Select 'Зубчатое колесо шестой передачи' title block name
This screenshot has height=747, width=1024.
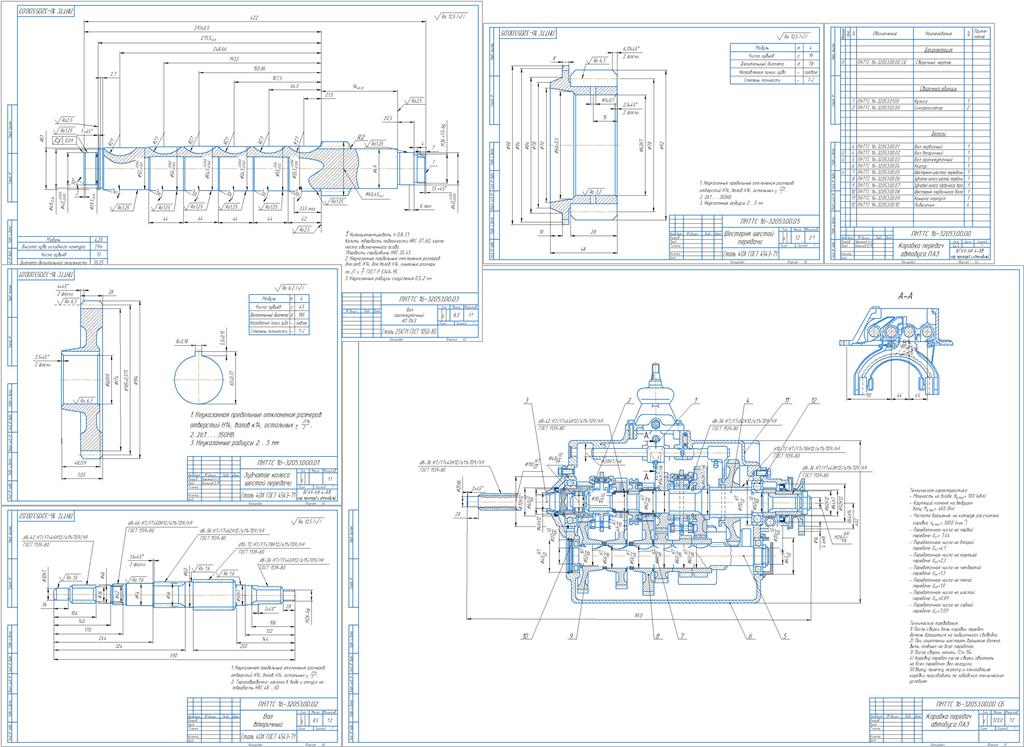tap(266, 479)
